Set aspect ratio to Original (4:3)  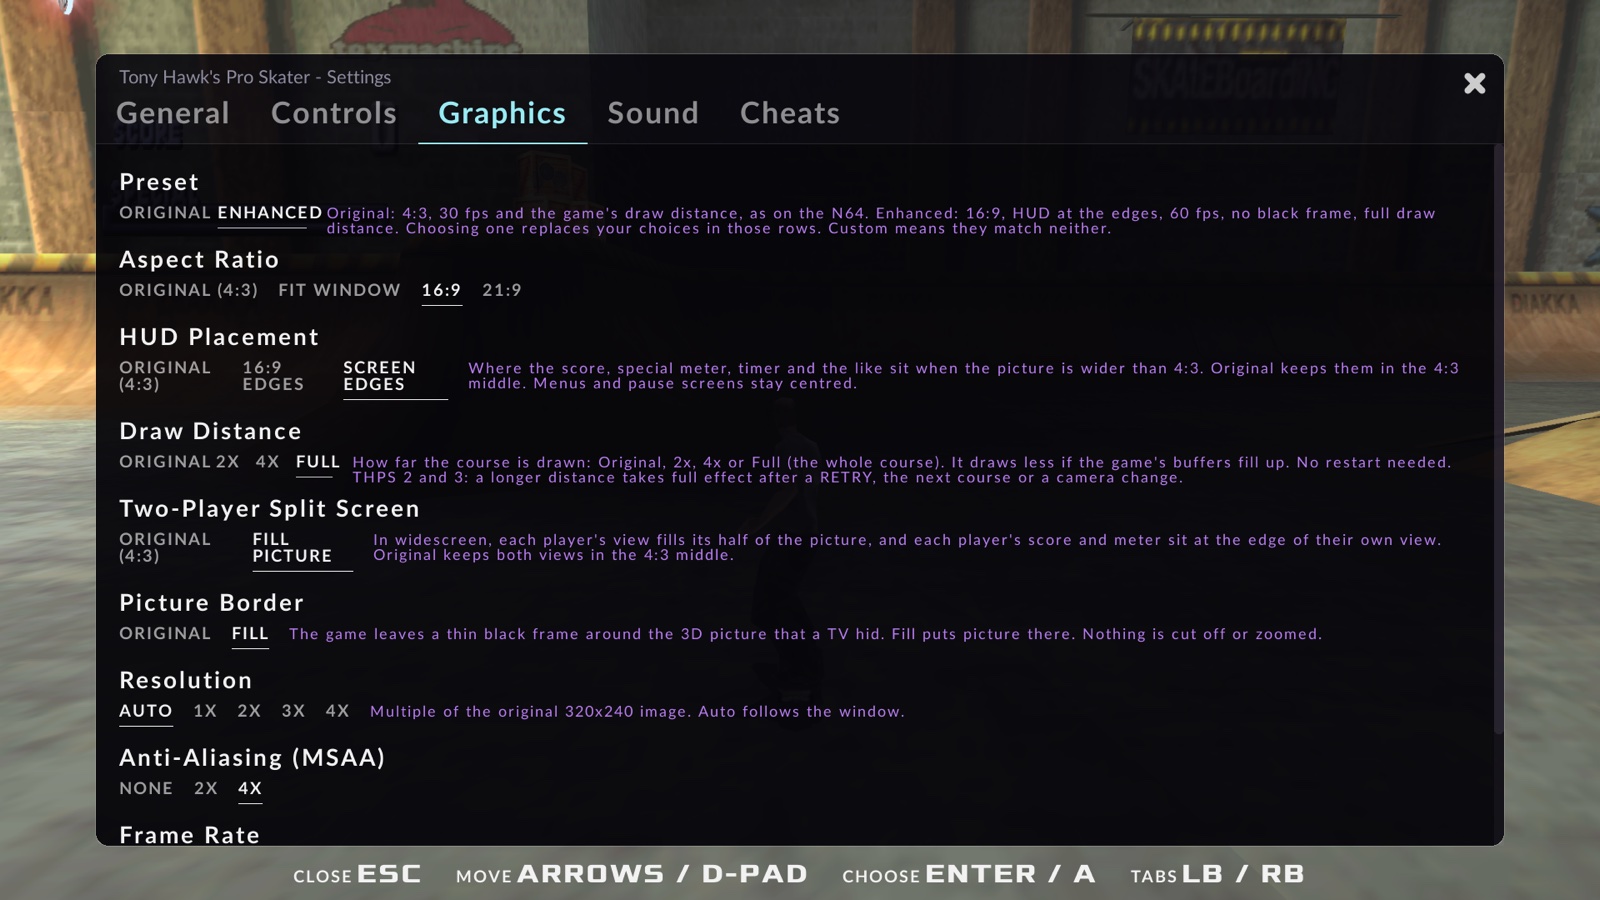click(188, 290)
